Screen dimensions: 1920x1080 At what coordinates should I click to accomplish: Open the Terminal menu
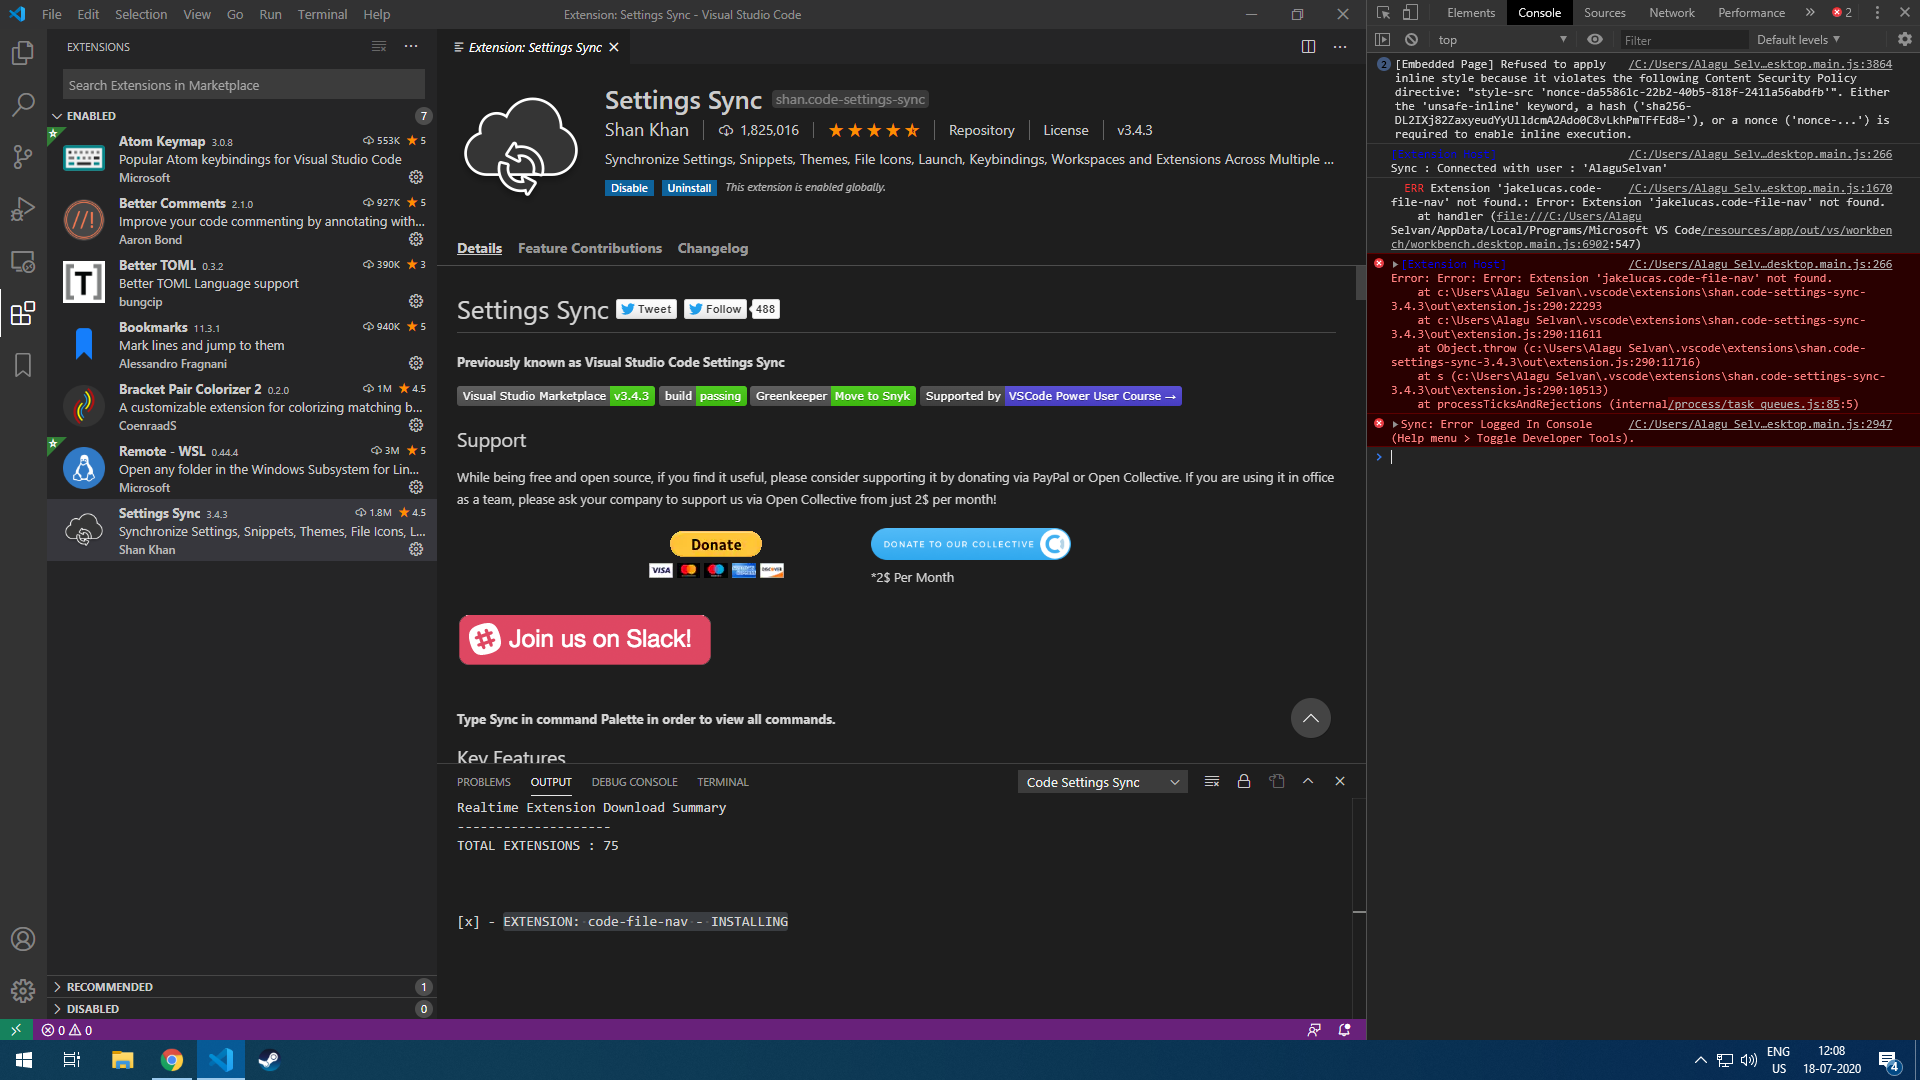point(322,14)
